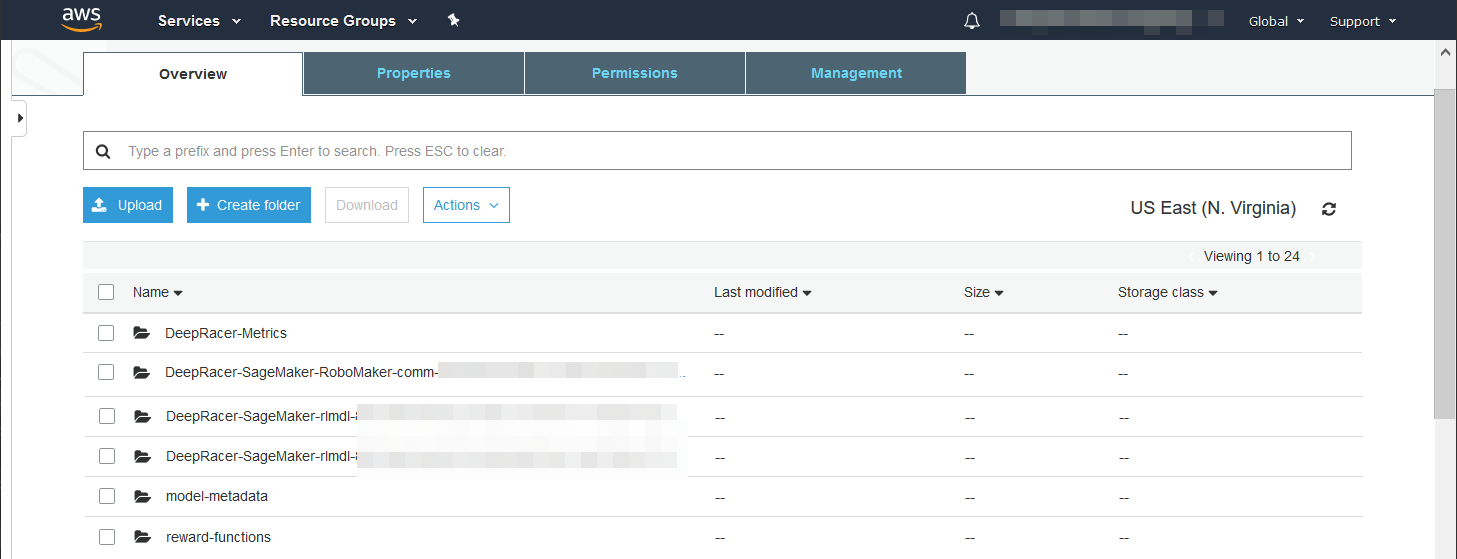This screenshot has width=1457, height=559.
Task: Click the DeepRacer-Metrics folder icon
Action: tap(141, 333)
